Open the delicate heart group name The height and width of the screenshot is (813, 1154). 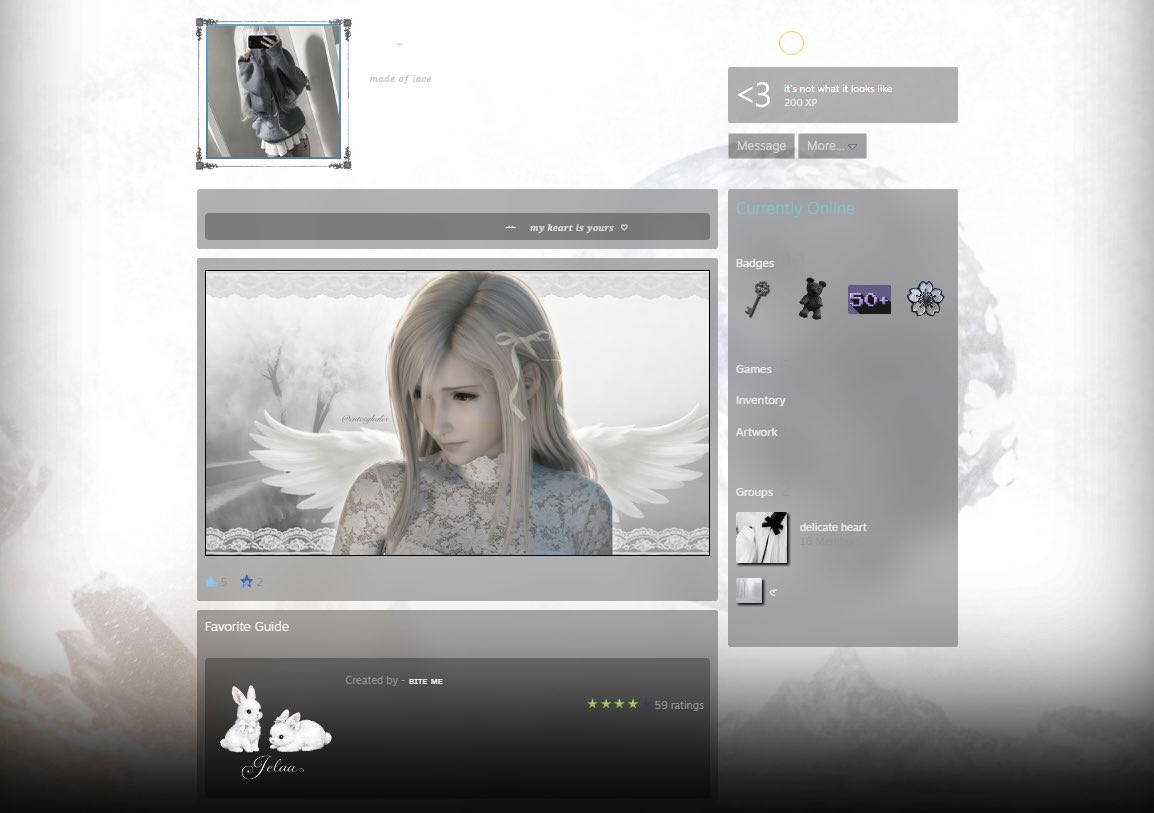[833, 527]
